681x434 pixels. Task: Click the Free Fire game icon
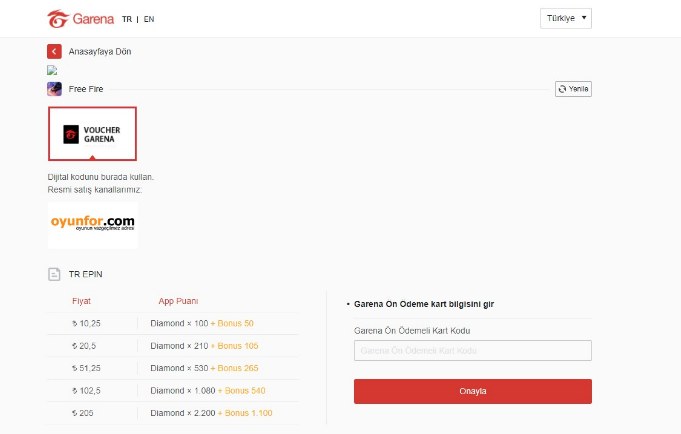coord(54,89)
